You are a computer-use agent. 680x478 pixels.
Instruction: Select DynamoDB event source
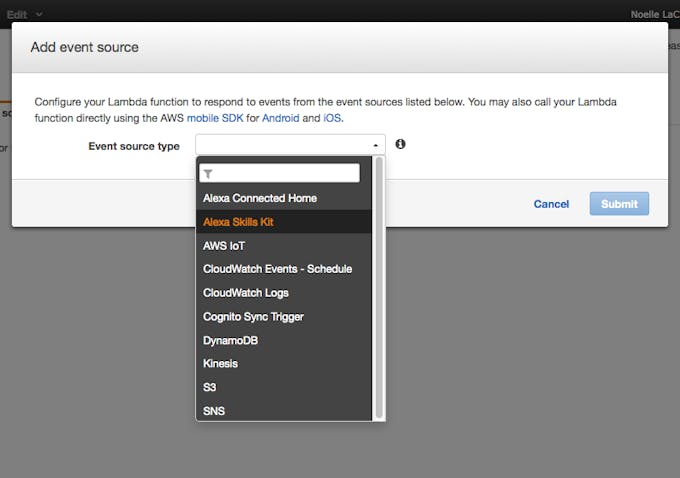[284, 340]
